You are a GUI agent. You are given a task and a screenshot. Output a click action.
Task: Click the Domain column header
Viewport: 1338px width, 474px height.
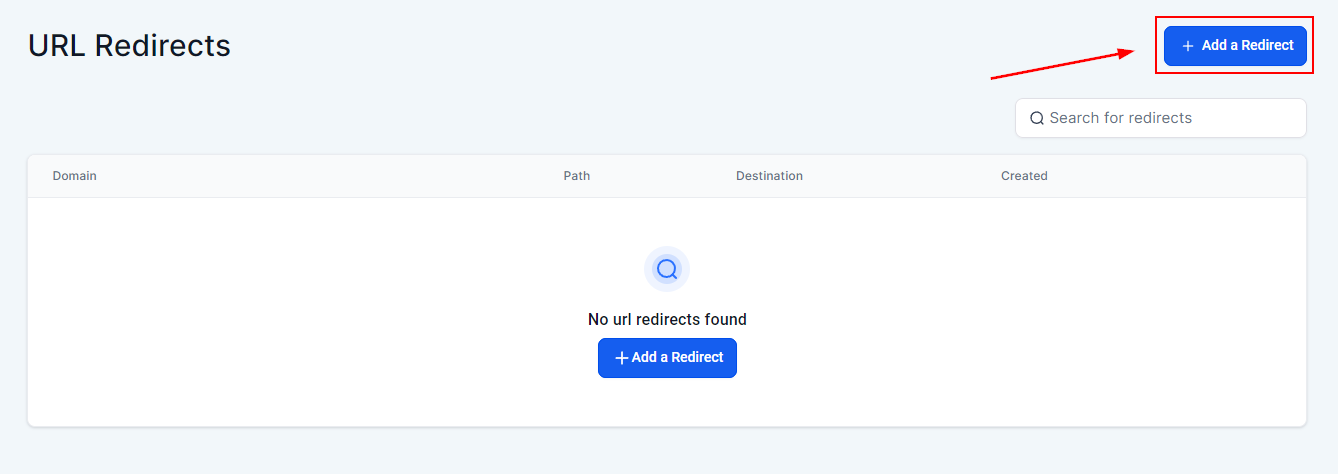(x=75, y=176)
